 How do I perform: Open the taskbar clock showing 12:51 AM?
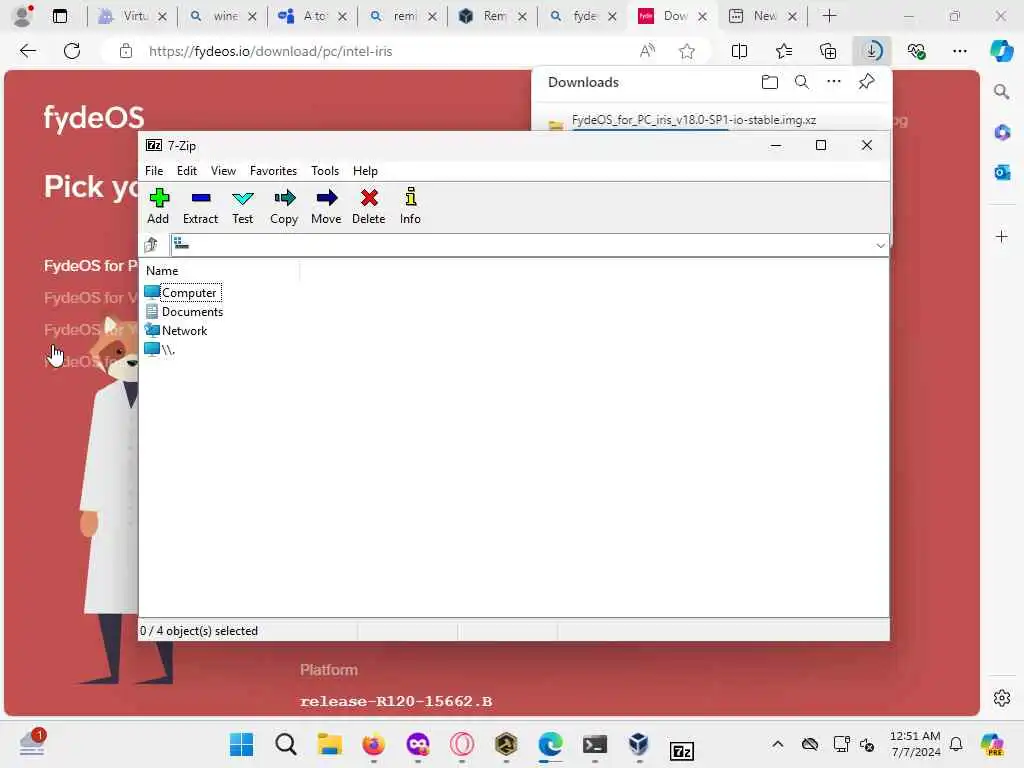click(915, 744)
